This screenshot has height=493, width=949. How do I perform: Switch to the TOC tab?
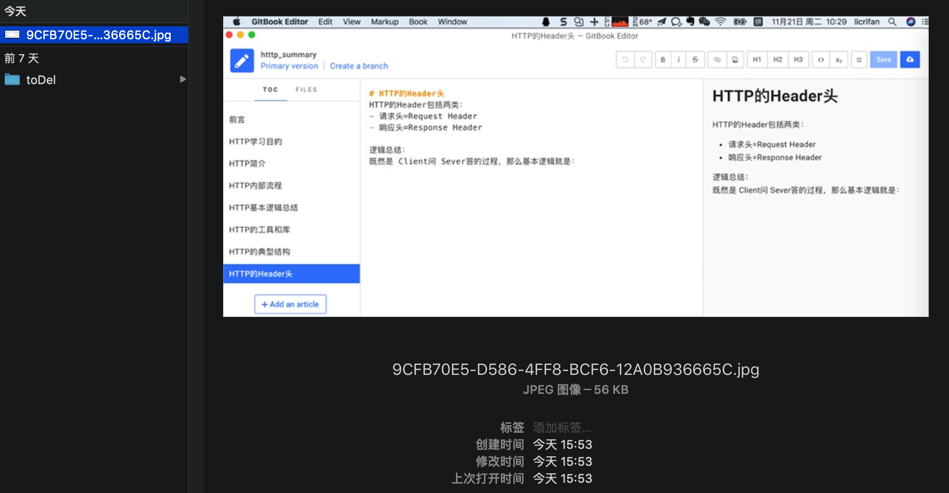point(271,90)
